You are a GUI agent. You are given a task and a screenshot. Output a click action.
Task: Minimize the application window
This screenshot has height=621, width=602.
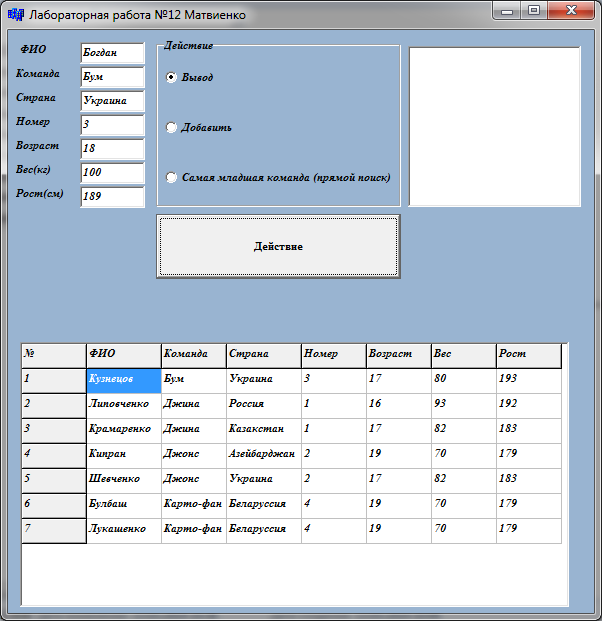point(509,11)
